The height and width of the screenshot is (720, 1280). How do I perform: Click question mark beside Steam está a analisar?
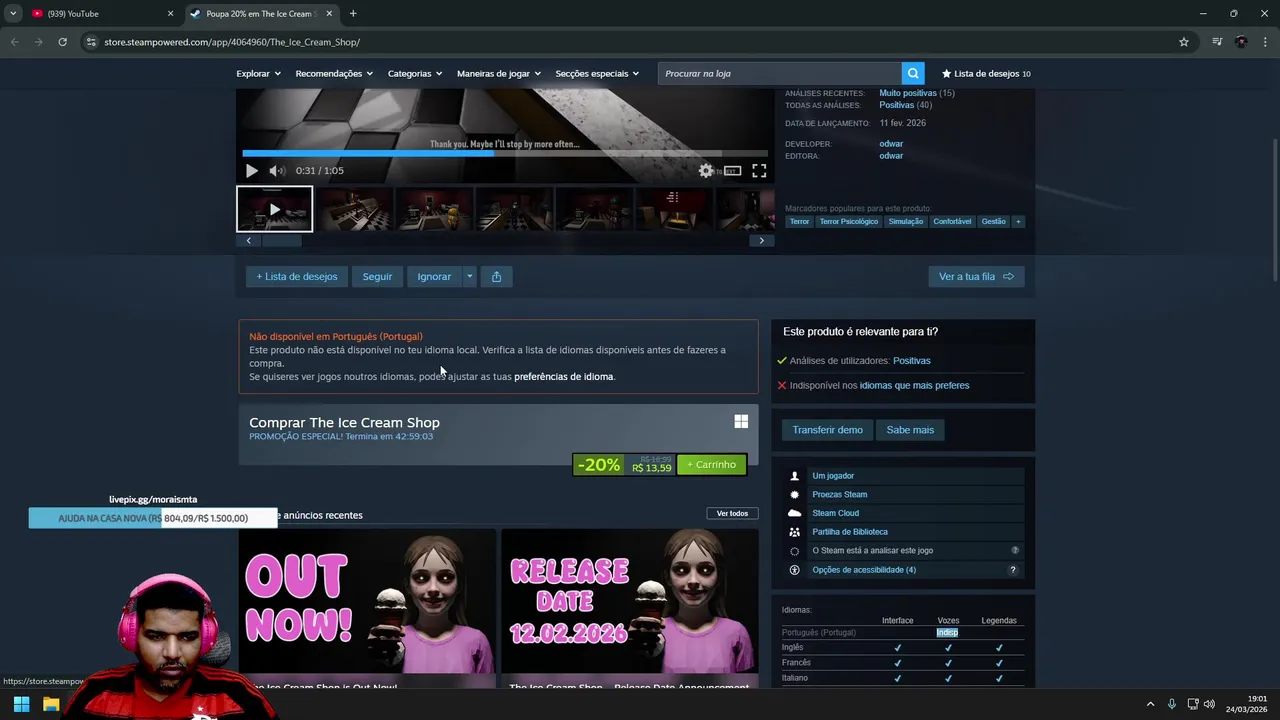pos(1015,551)
